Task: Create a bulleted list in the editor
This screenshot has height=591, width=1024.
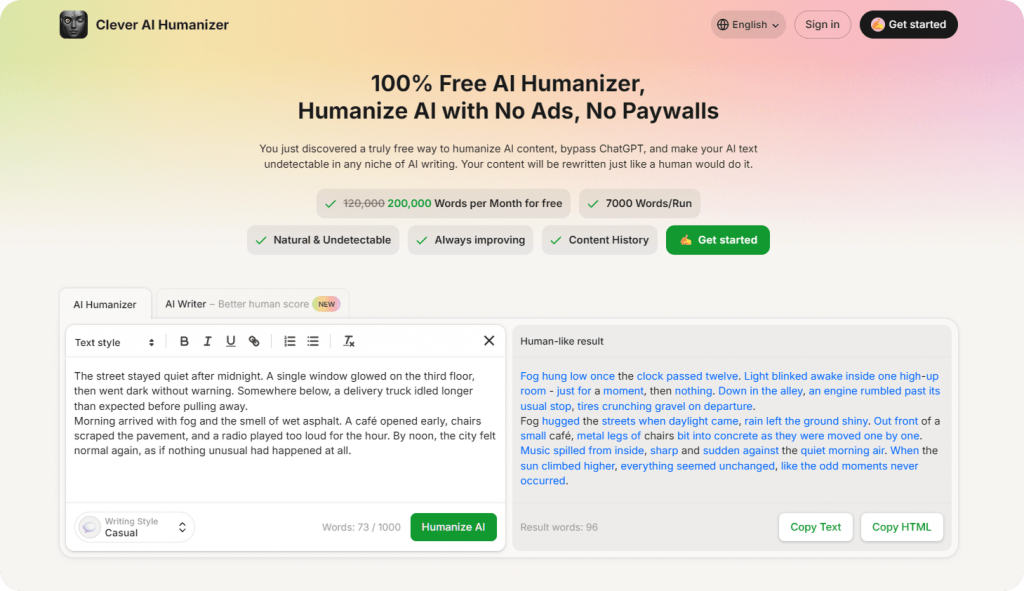Action: 313,341
